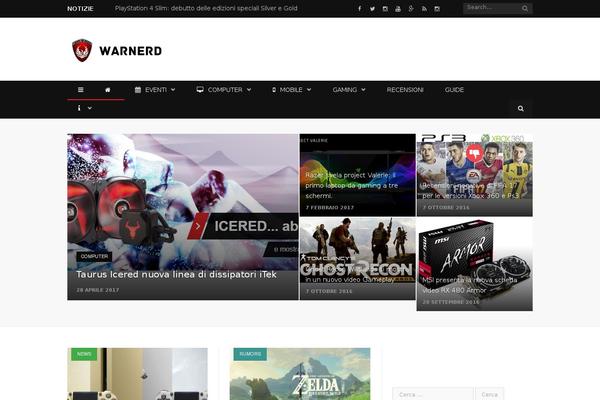Open the COMPUTER menu
Viewport: 600px width, 400px height.
[224, 90]
